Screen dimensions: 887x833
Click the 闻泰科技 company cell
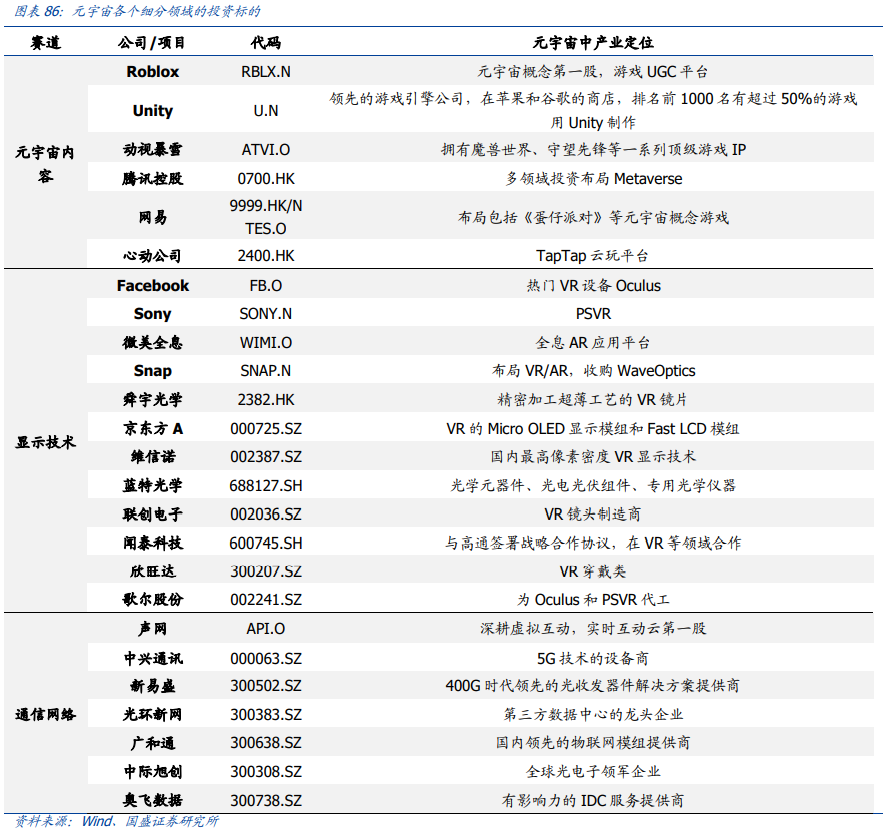click(x=152, y=543)
